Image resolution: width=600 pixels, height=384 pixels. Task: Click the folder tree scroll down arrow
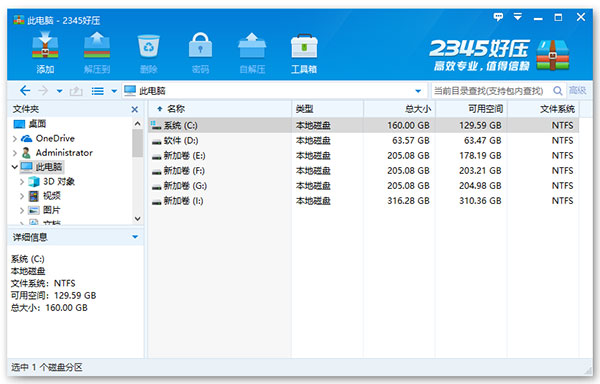click(137, 219)
